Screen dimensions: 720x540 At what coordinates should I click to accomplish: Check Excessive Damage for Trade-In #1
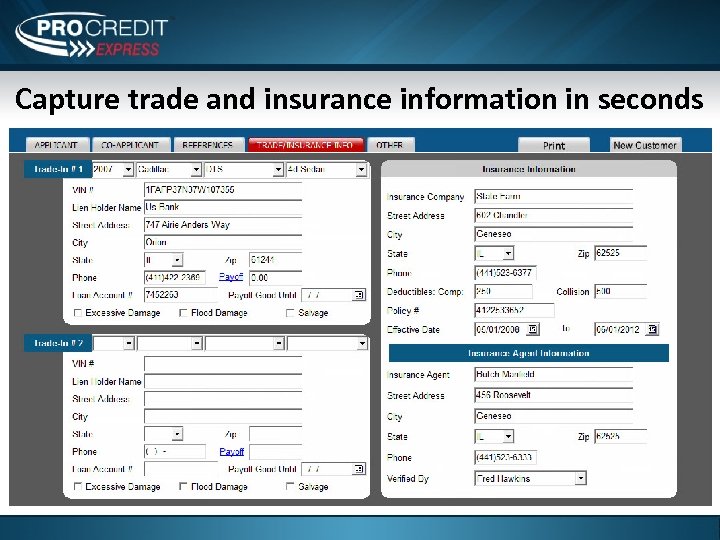click(x=78, y=313)
